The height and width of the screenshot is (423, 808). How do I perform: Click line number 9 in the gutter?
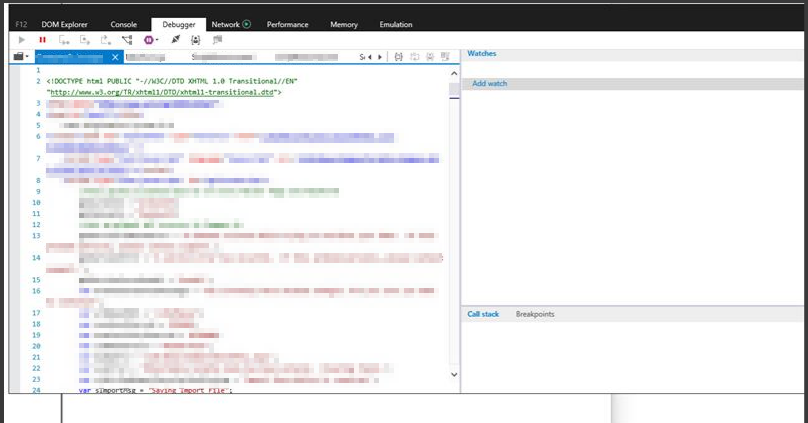tap(38, 192)
